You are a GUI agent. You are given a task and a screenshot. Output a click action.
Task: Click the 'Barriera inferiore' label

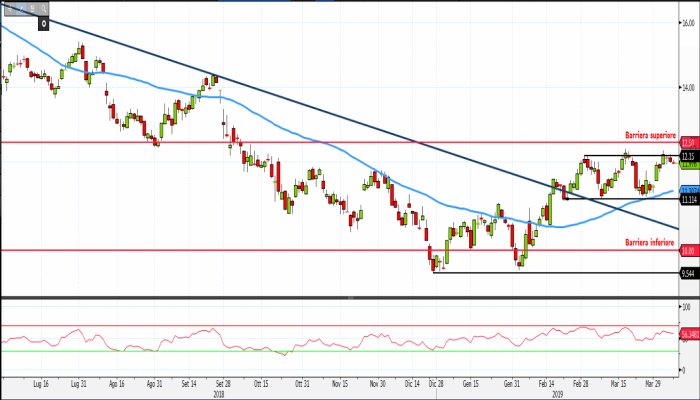click(650, 243)
